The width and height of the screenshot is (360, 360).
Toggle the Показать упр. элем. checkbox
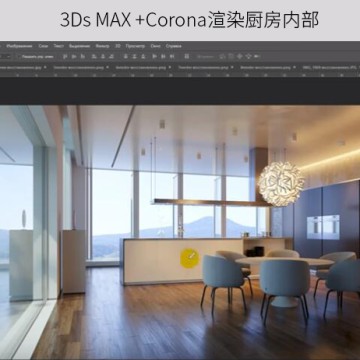point(19,57)
